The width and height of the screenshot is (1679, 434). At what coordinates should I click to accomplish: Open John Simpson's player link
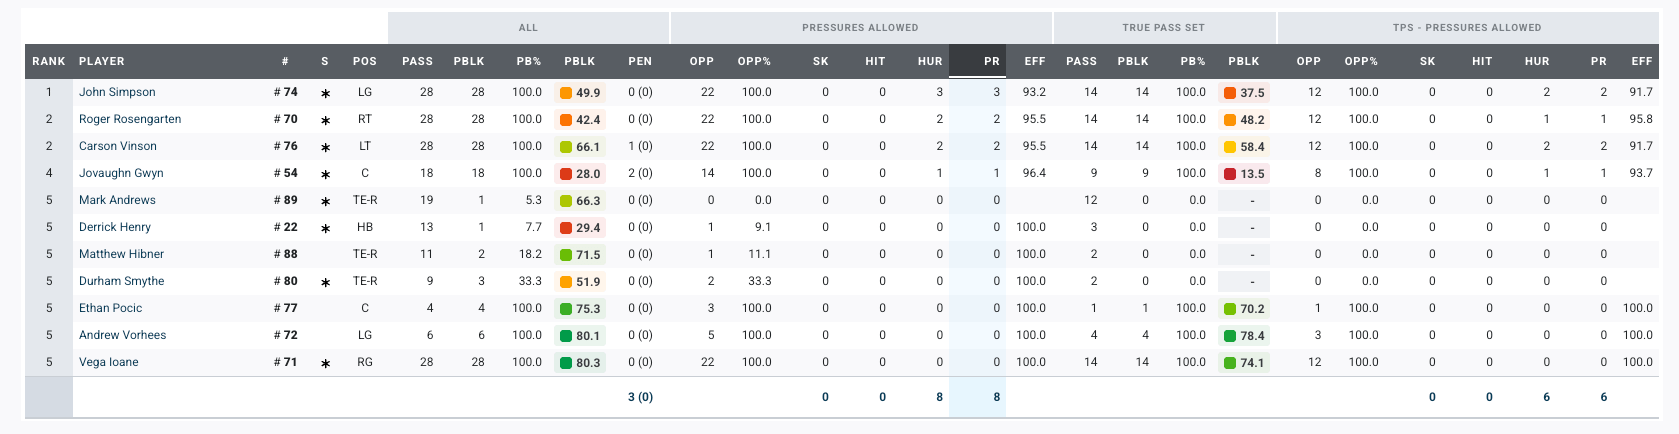point(117,92)
